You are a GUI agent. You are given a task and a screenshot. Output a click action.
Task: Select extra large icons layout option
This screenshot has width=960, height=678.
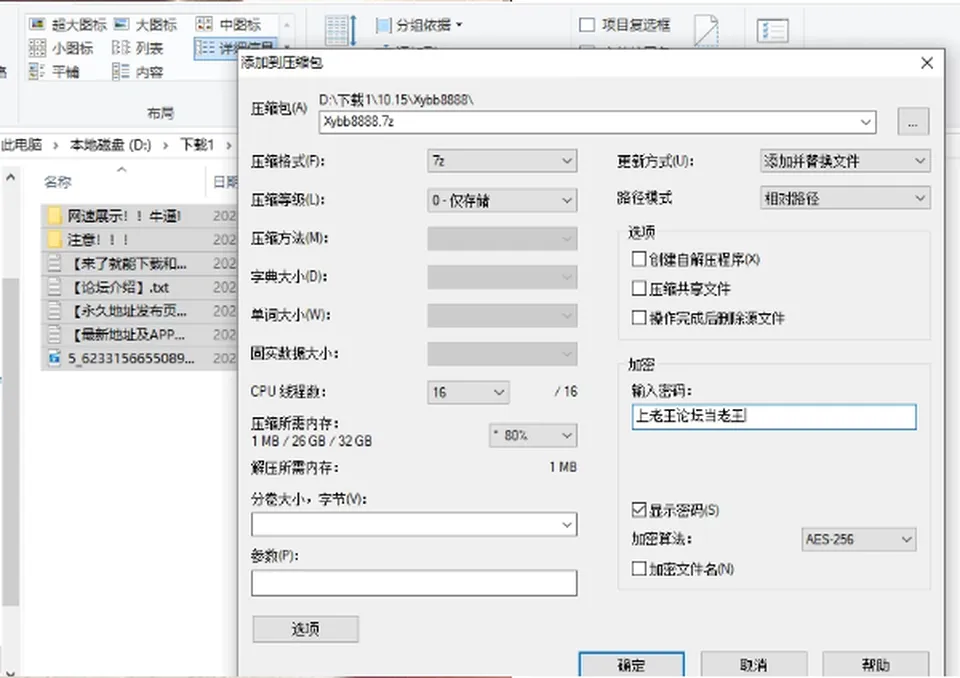click(67, 24)
